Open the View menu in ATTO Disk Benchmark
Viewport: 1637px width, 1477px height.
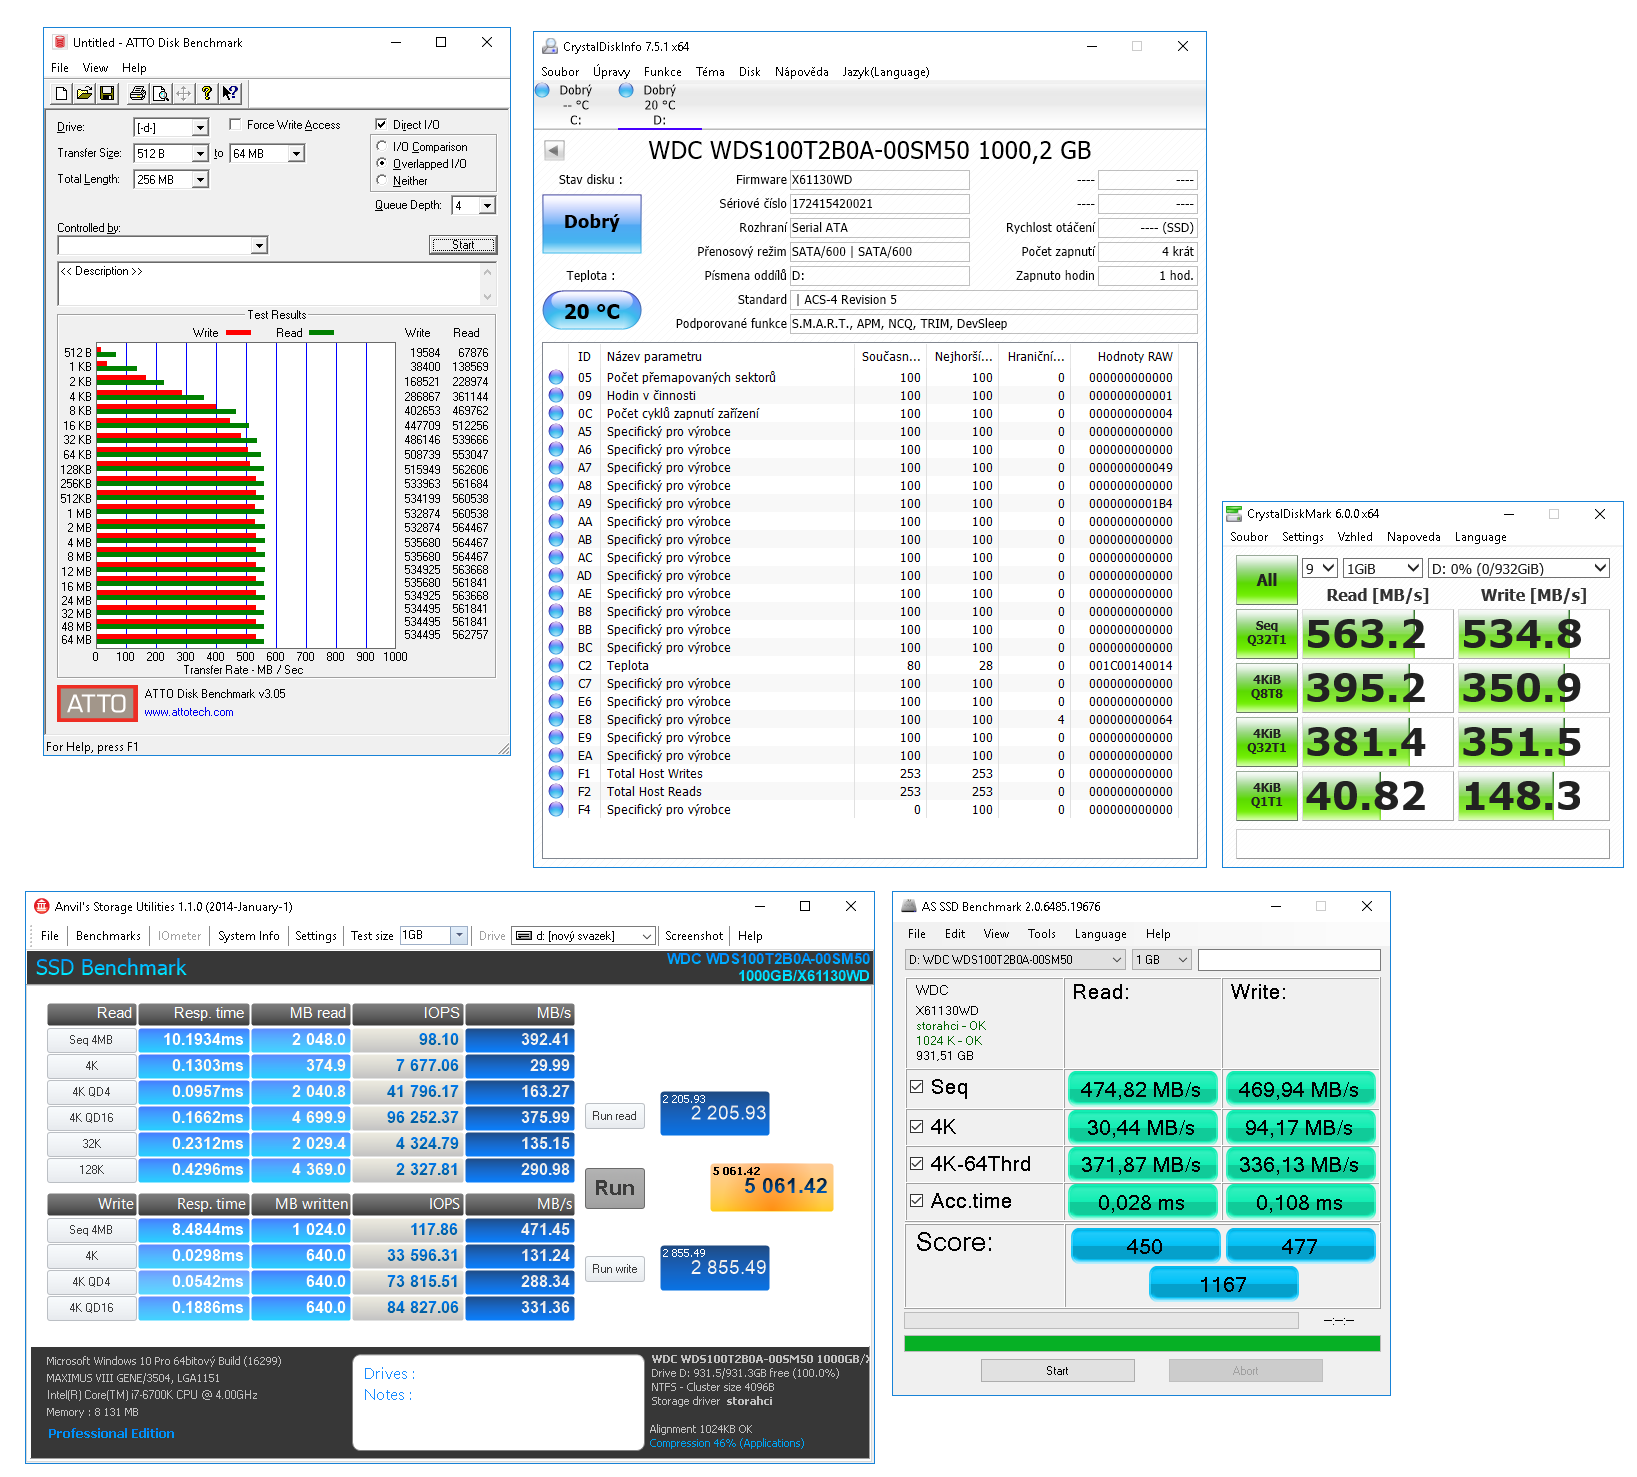(96, 68)
